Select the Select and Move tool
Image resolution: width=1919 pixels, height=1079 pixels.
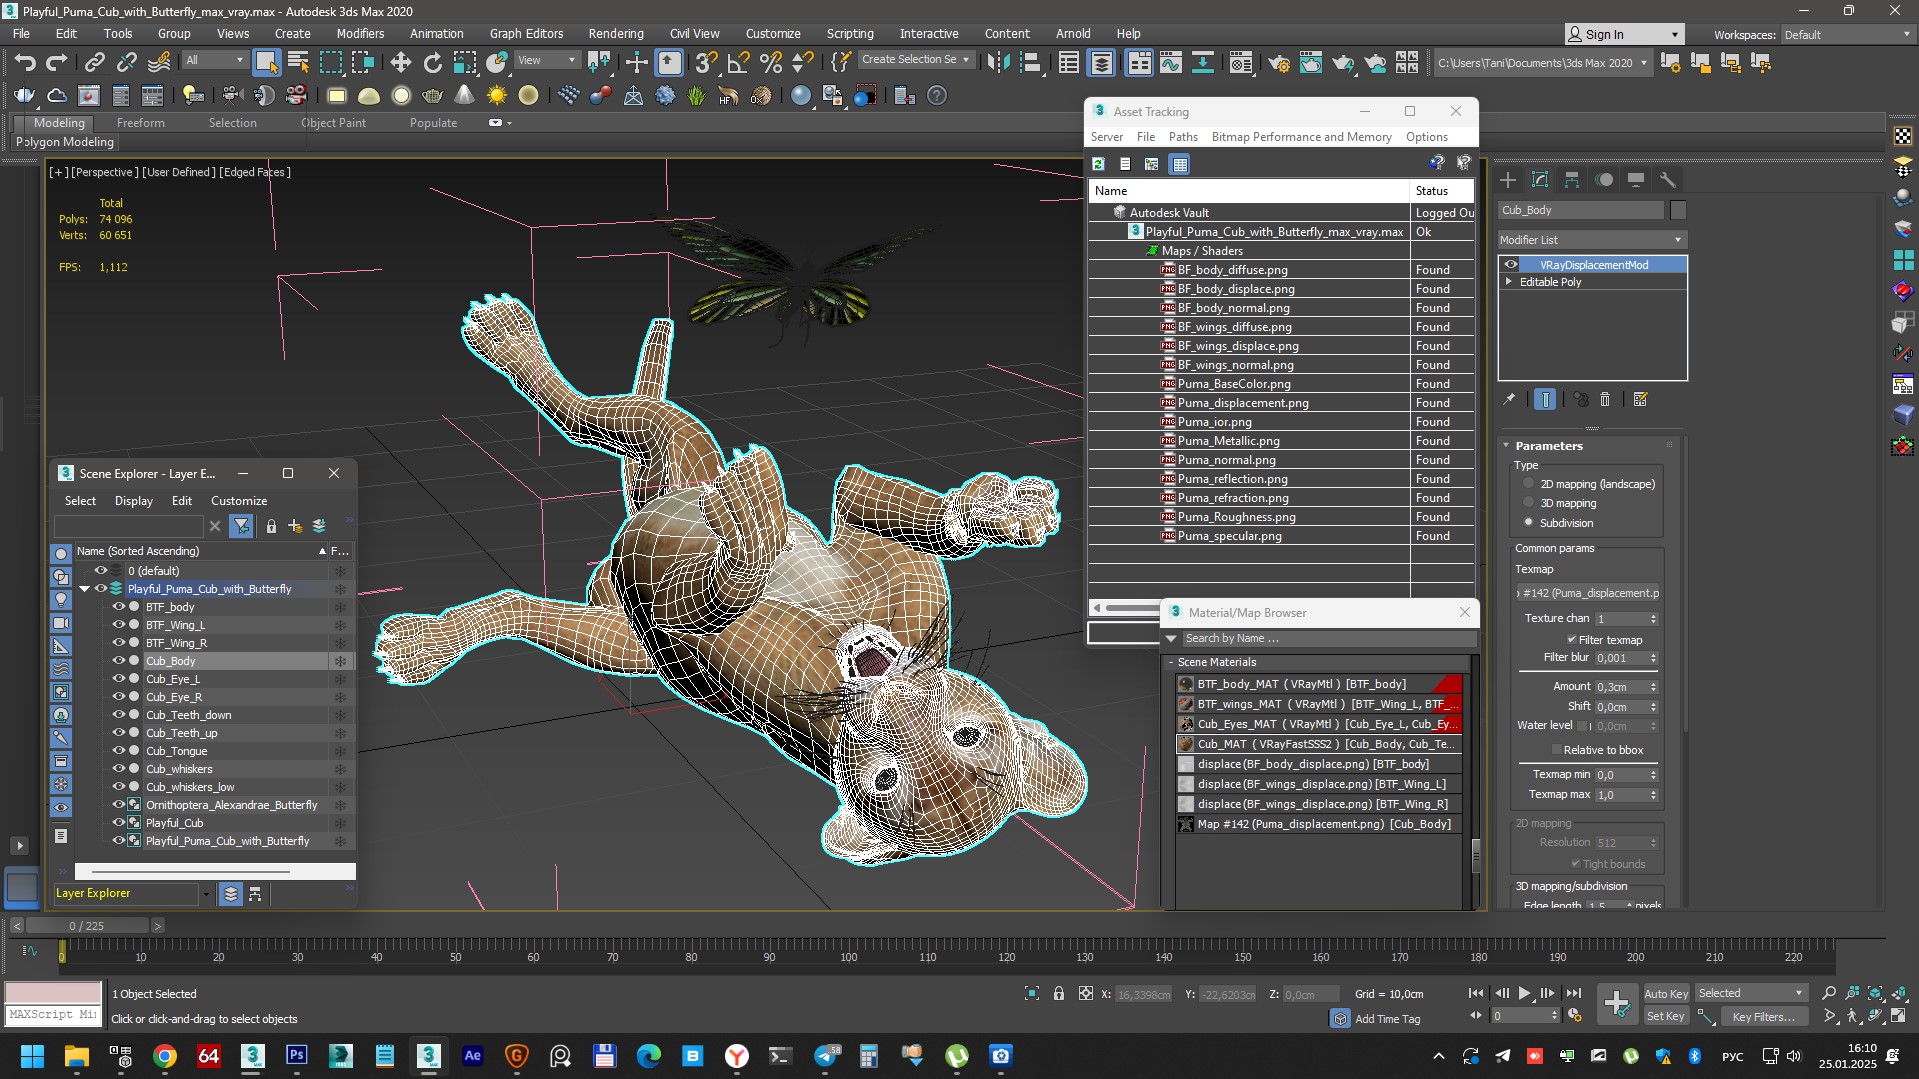point(400,62)
